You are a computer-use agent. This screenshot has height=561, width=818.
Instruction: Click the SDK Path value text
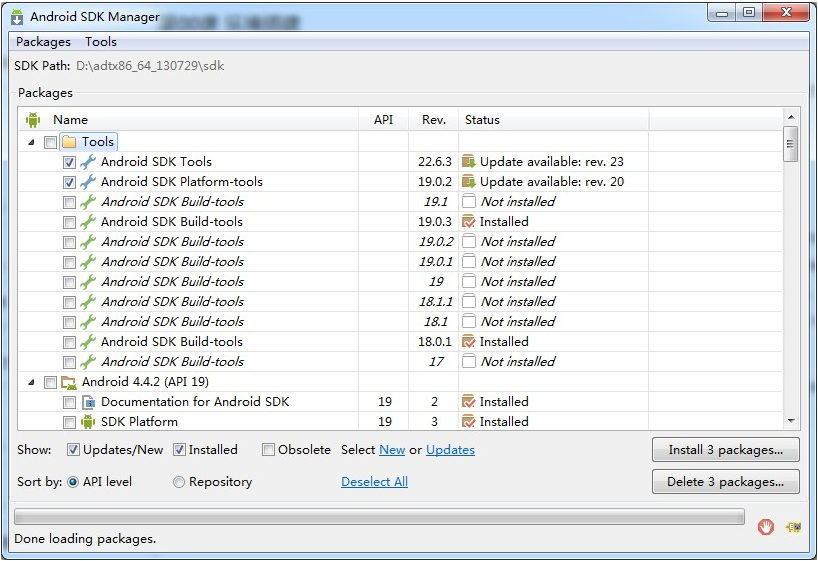click(x=150, y=66)
